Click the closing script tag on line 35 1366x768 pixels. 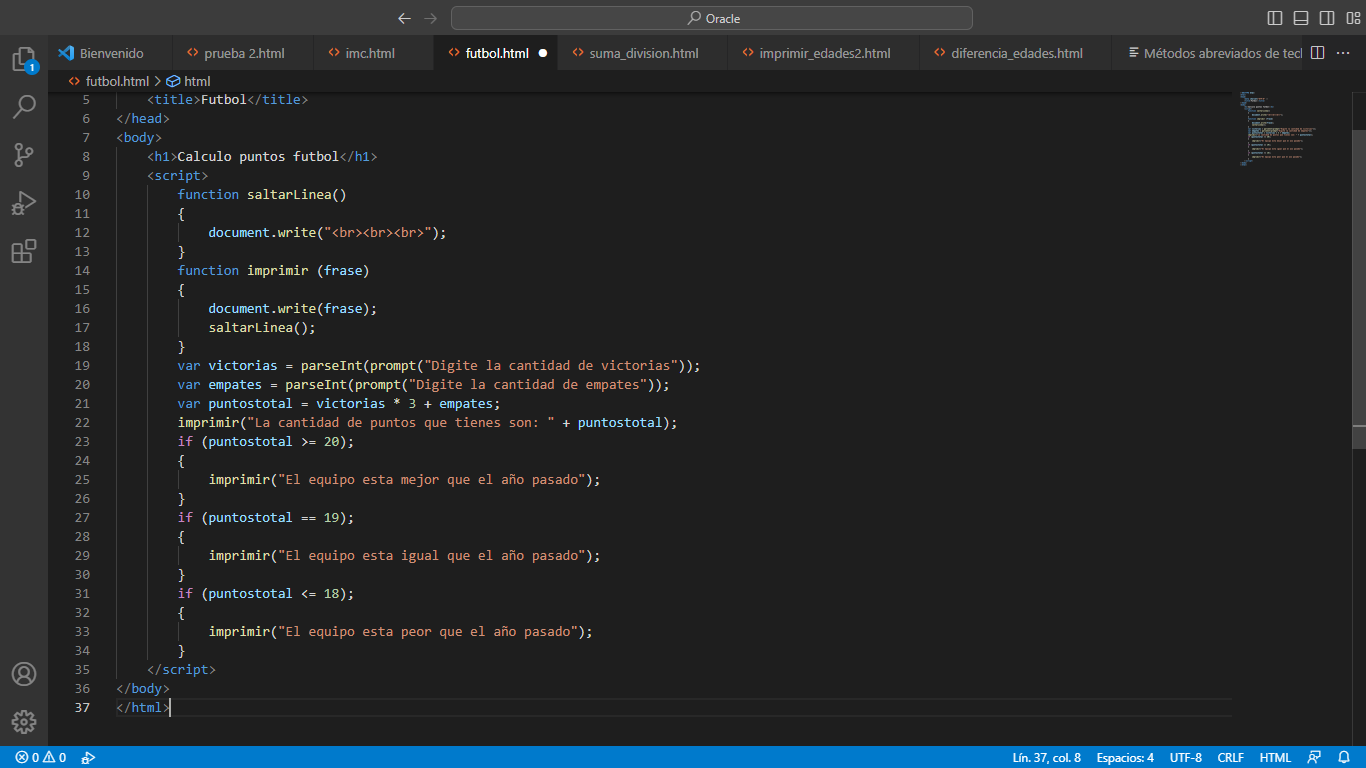(181, 669)
